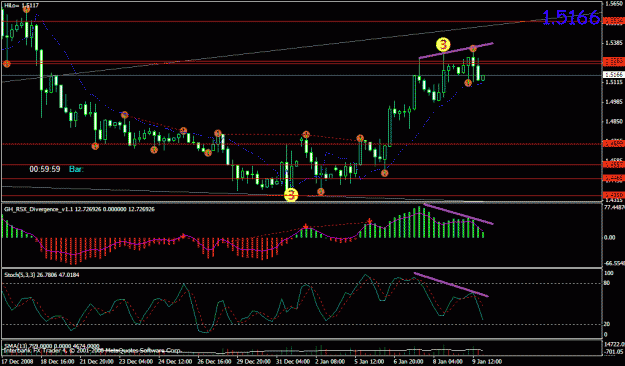Viewport: 625px width, 366px height.
Task: Click the -701.05 volume scale value
Action: [x=613, y=352]
